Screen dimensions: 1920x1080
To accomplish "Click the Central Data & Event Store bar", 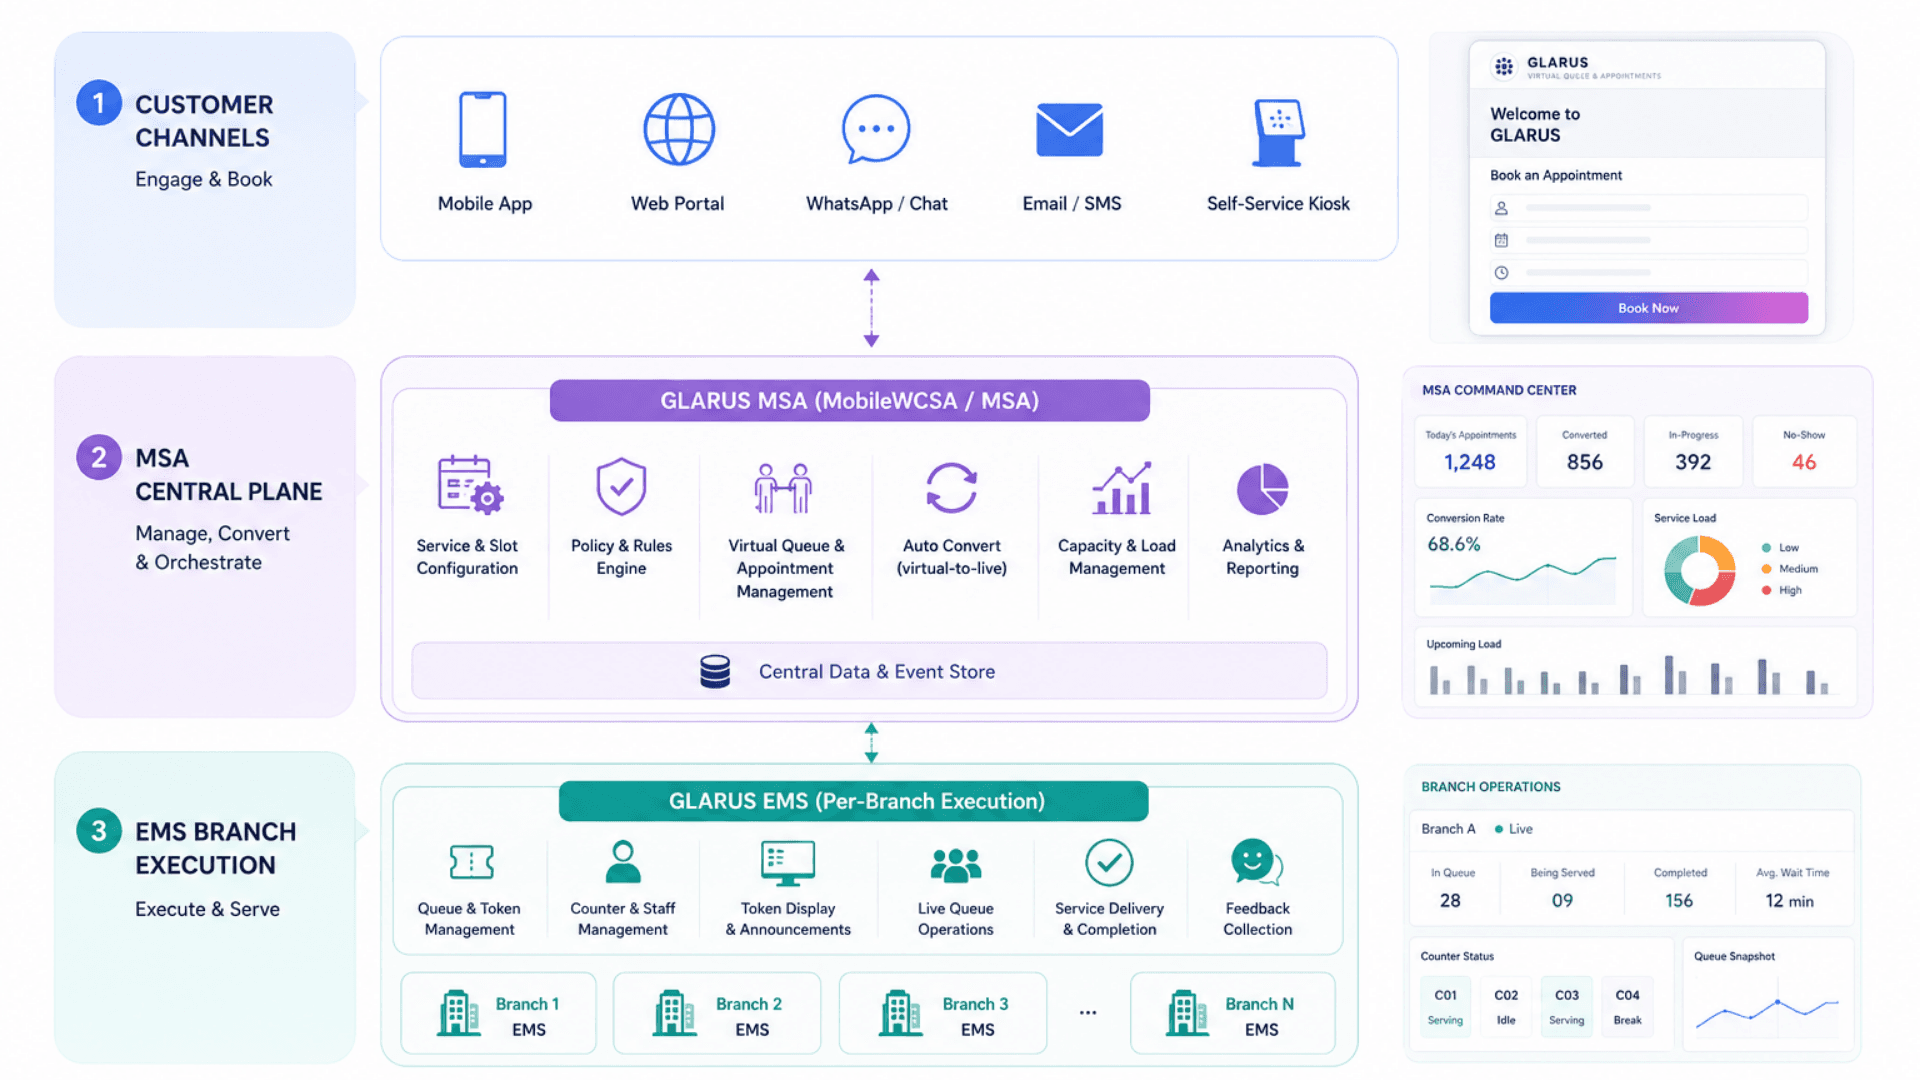I will tap(869, 671).
